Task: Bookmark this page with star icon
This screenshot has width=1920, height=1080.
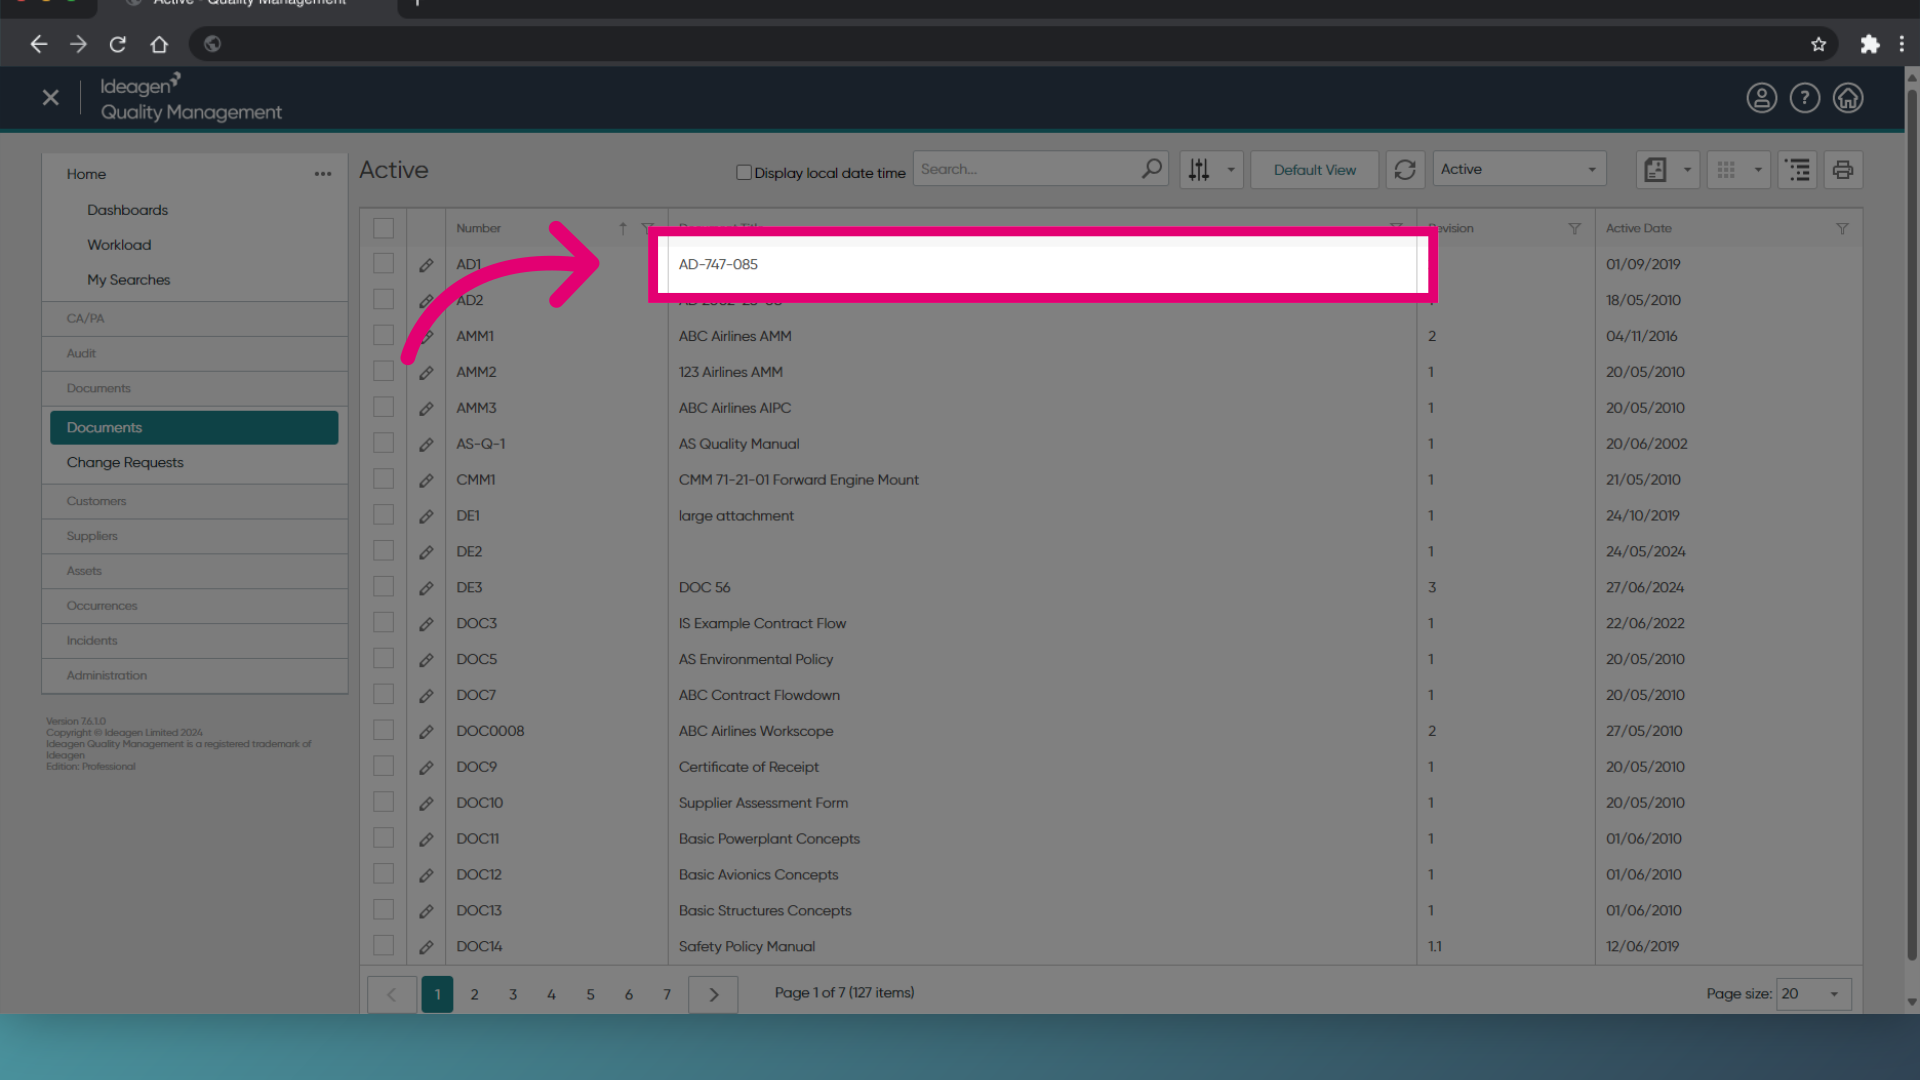Action: pos(1818,44)
